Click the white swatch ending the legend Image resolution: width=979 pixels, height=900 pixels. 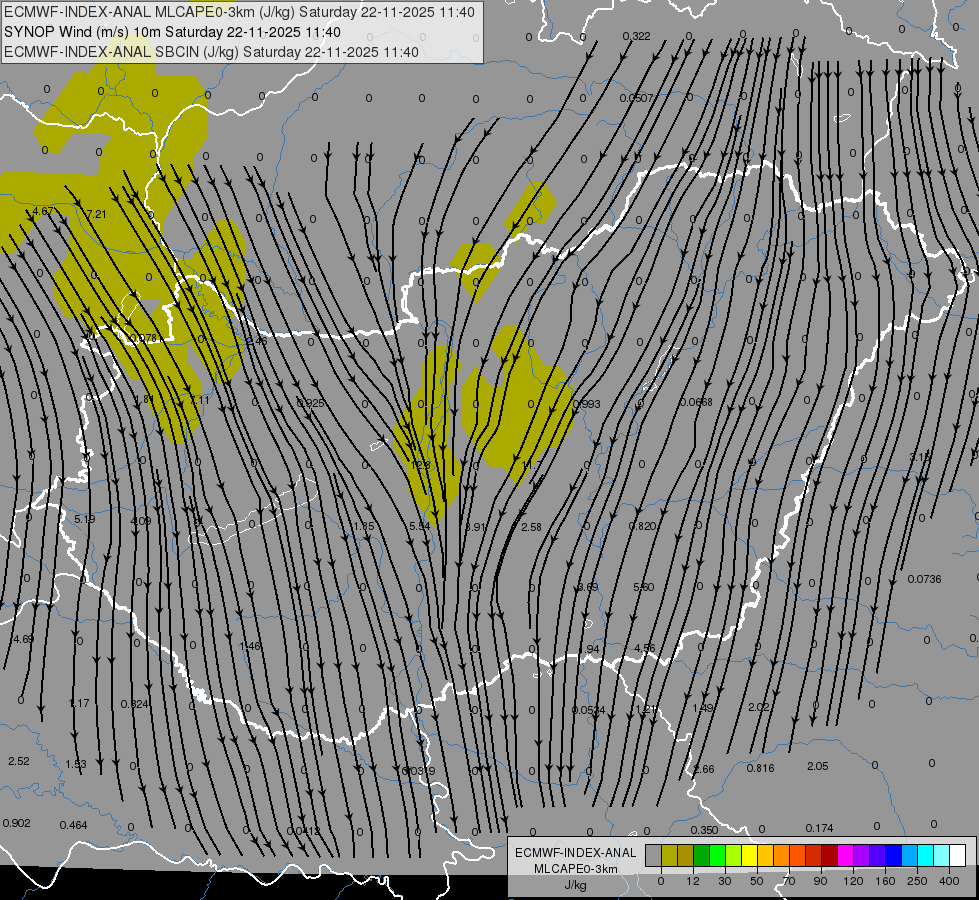click(958, 855)
